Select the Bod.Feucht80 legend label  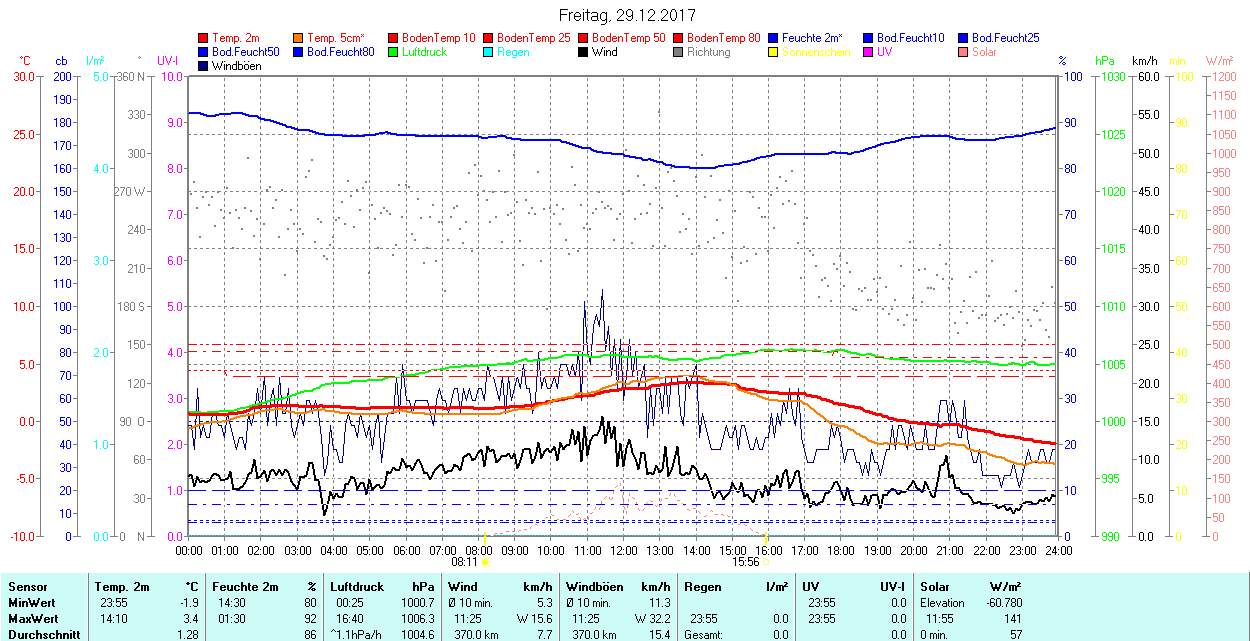pos(340,52)
